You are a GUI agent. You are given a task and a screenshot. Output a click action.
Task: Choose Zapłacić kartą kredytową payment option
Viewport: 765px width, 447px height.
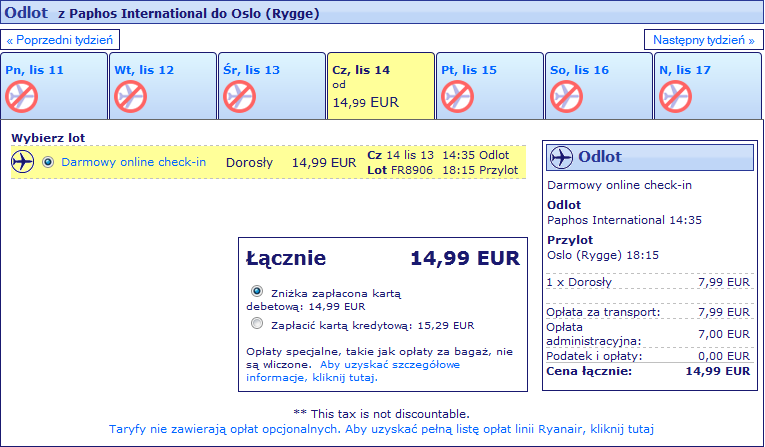[257, 323]
